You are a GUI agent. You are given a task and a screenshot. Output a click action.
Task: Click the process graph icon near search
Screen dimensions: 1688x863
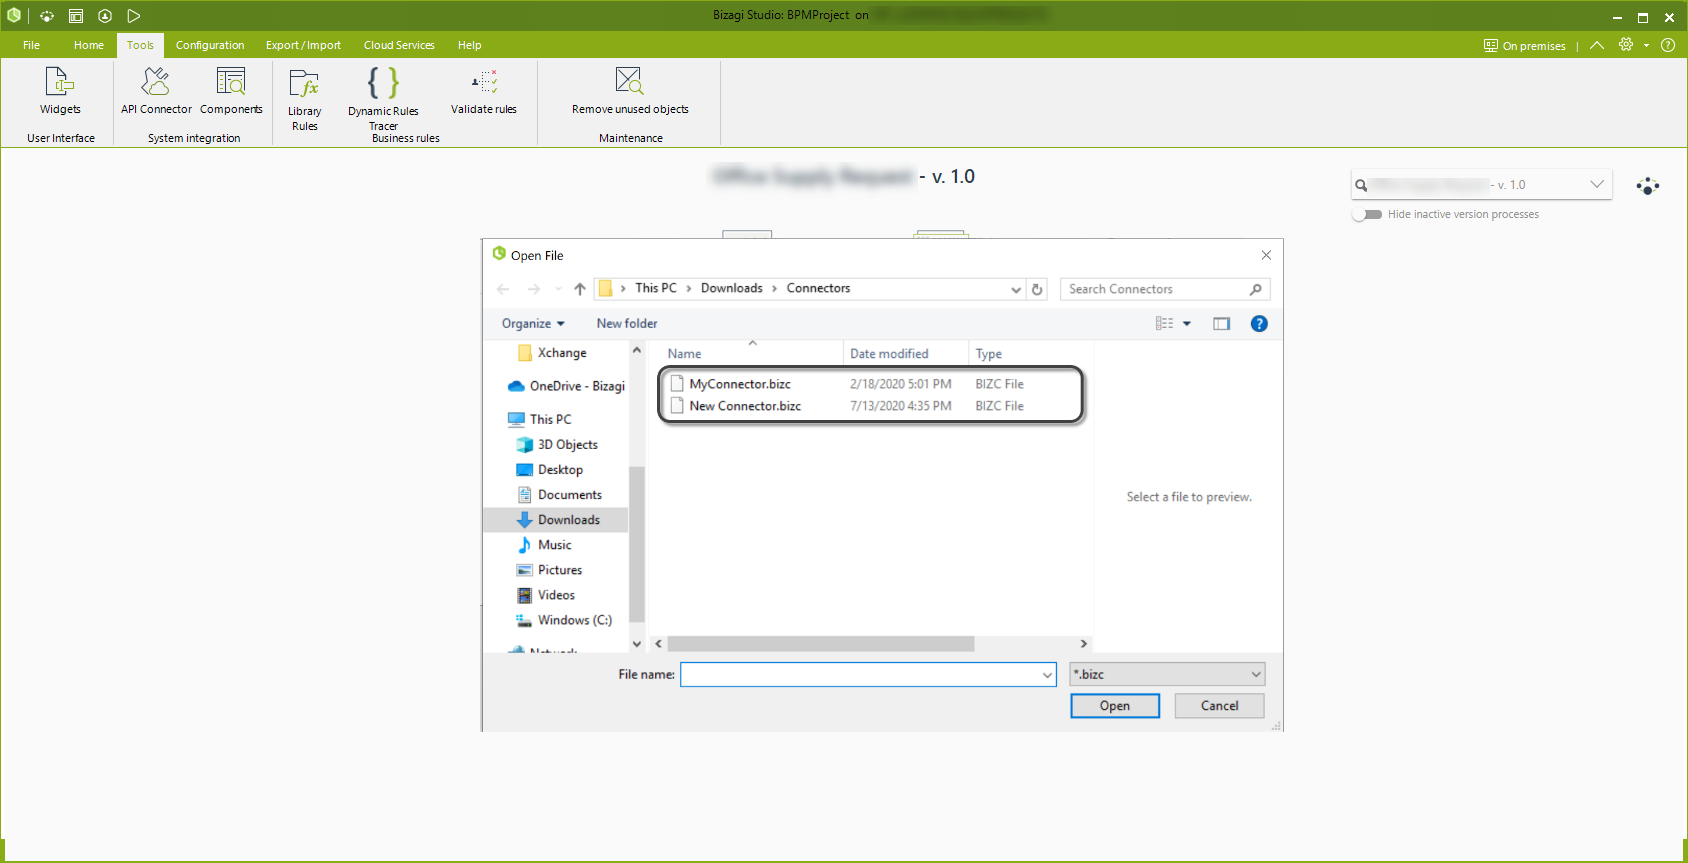click(x=1648, y=186)
